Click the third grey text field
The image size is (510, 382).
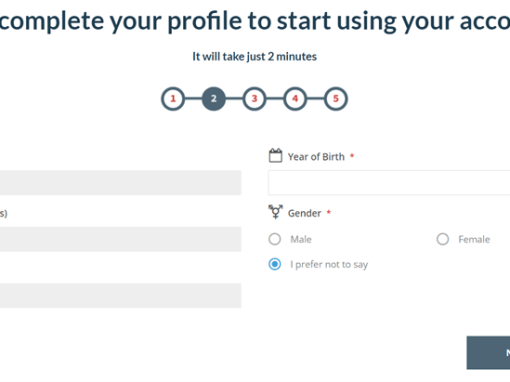[x=120, y=296]
